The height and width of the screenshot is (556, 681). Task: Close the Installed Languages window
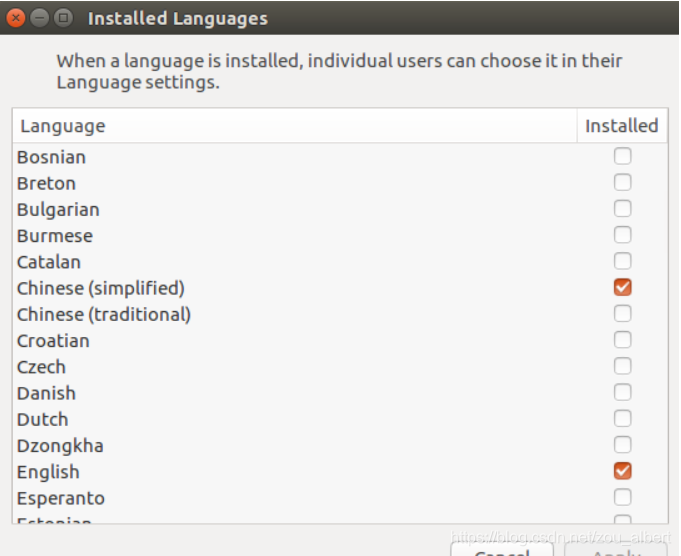click(16, 18)
